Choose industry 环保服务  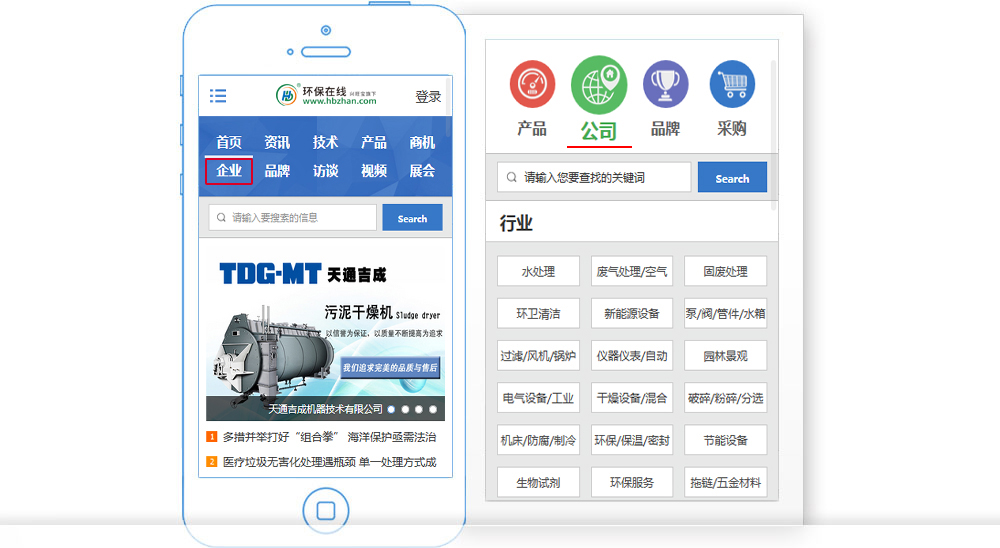pyautogui.click(x=632, y=482)
